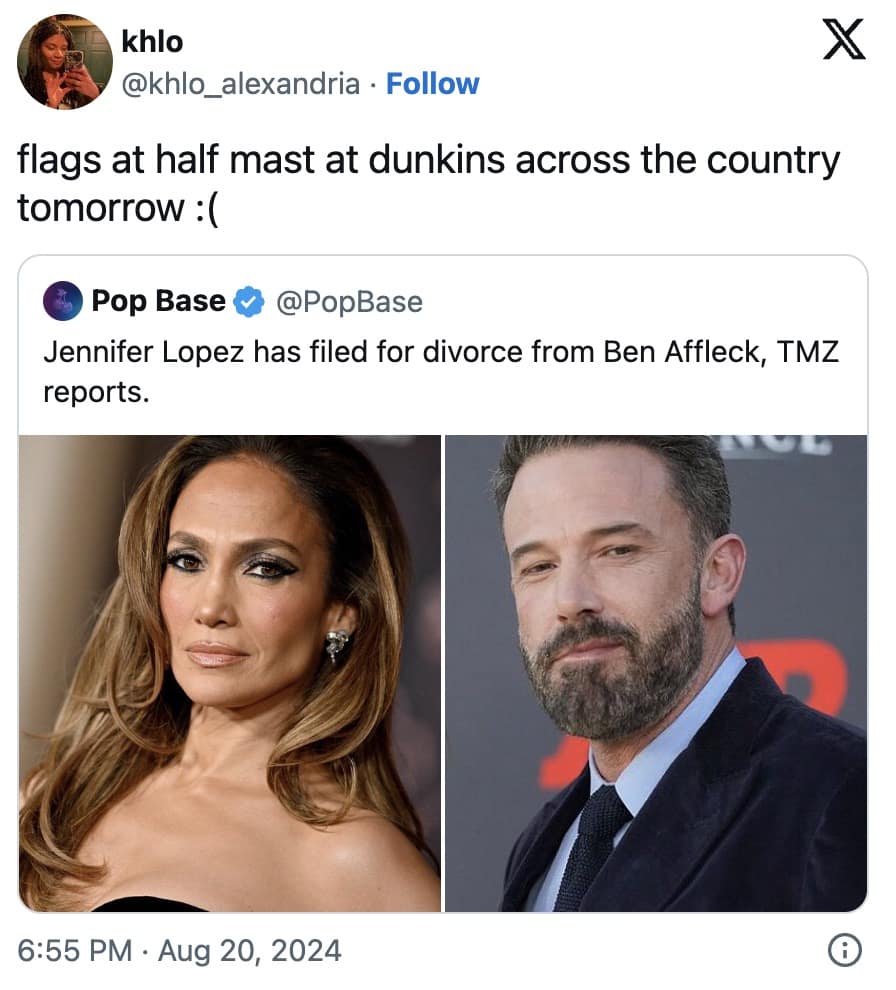Click the flags at half mast tweet text
The width and height of the screenshot is (896, 990).
(x=430, y=178)
